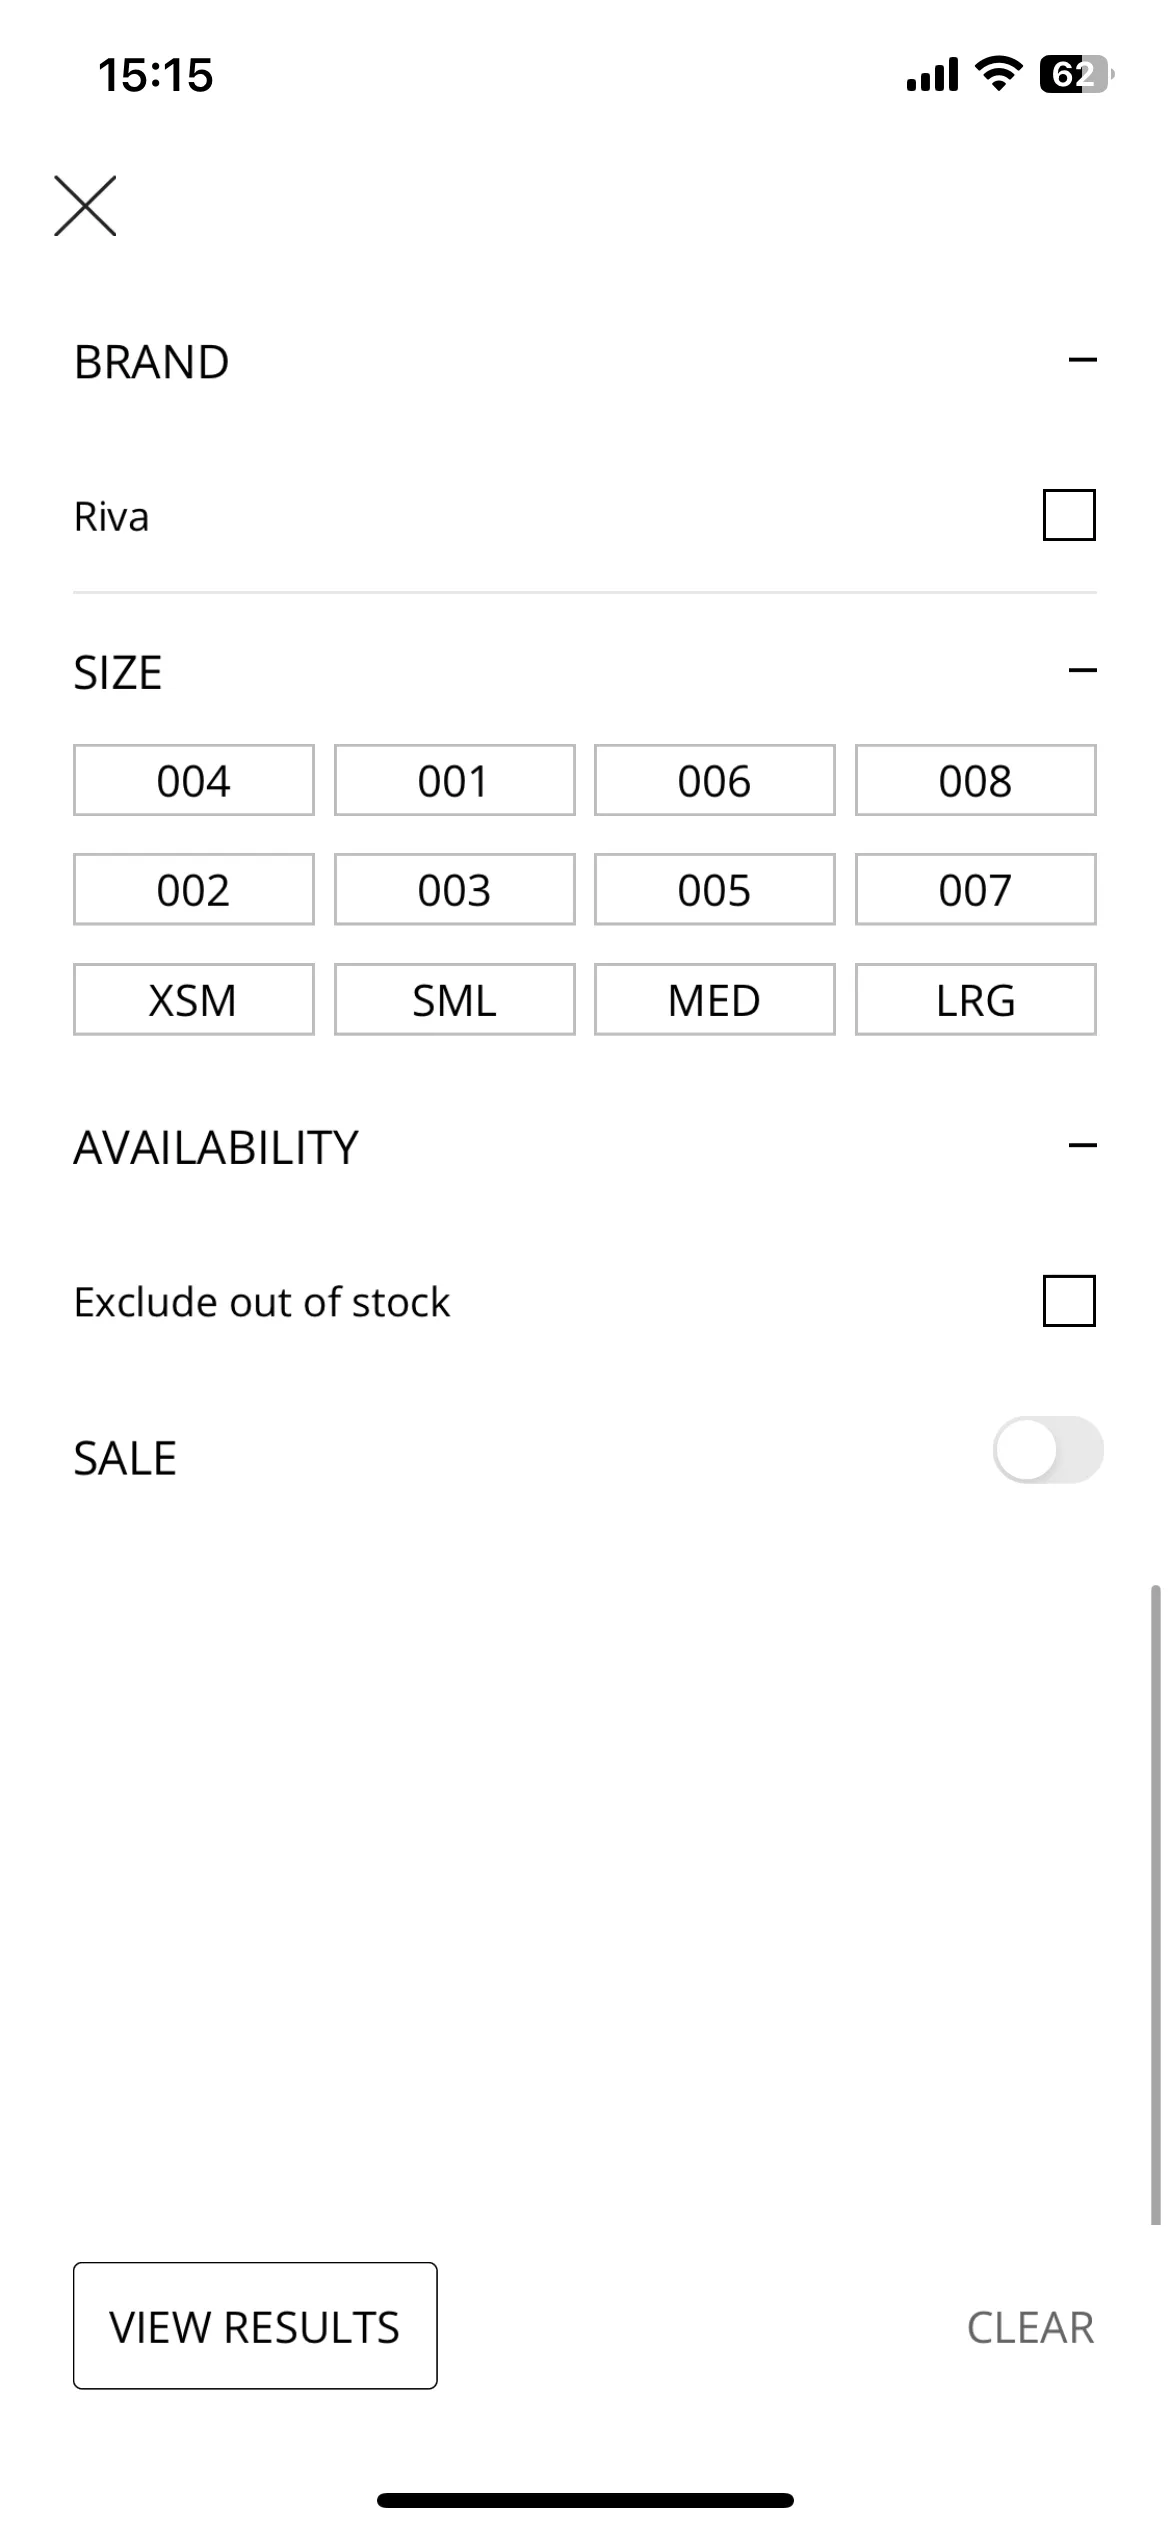This screenshot has height=2532, width=1170.
Task: Select size 001
Action: click(x=455, y=780)
